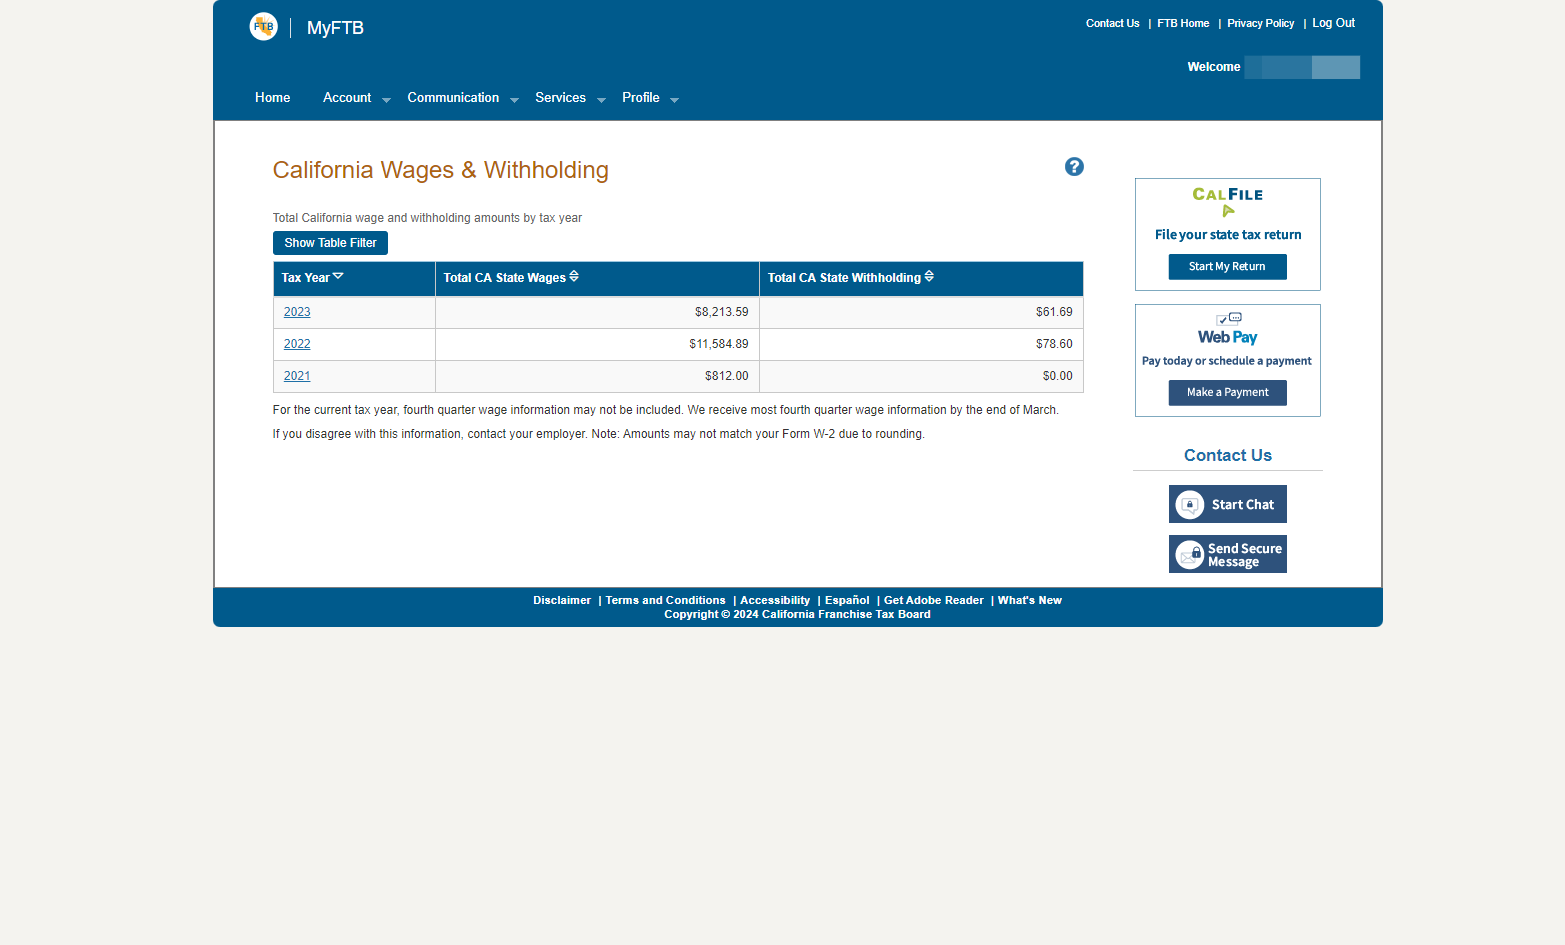Select the $812.00 wages cell
This screenshot has height=945, width=1565.
[597, 376]
